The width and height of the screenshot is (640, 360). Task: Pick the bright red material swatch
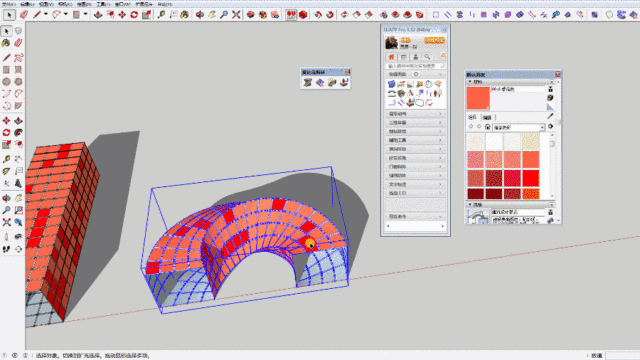tap(531, 178)
